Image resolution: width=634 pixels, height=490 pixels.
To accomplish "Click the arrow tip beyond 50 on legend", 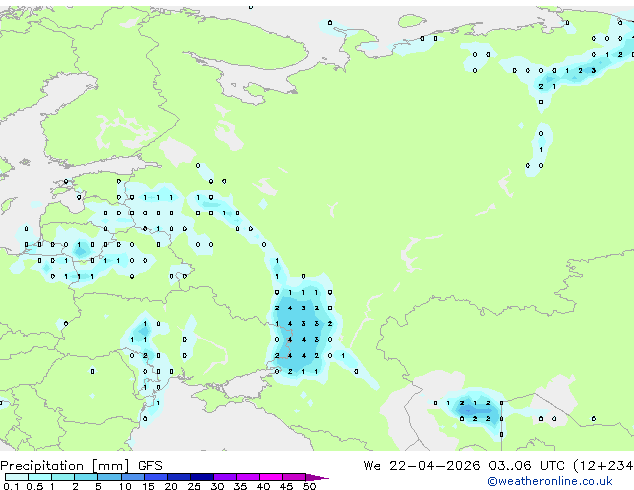I will pos(317,477).
